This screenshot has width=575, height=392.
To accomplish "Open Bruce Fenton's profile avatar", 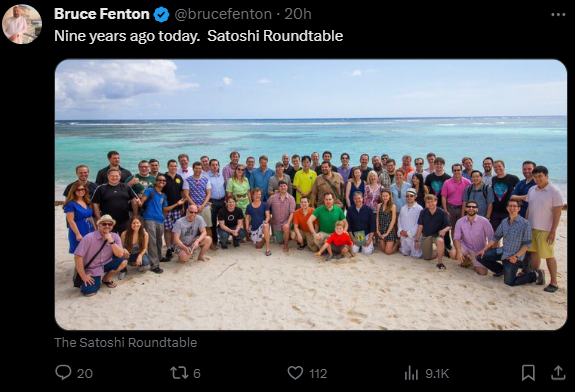I will click(22, 24).
